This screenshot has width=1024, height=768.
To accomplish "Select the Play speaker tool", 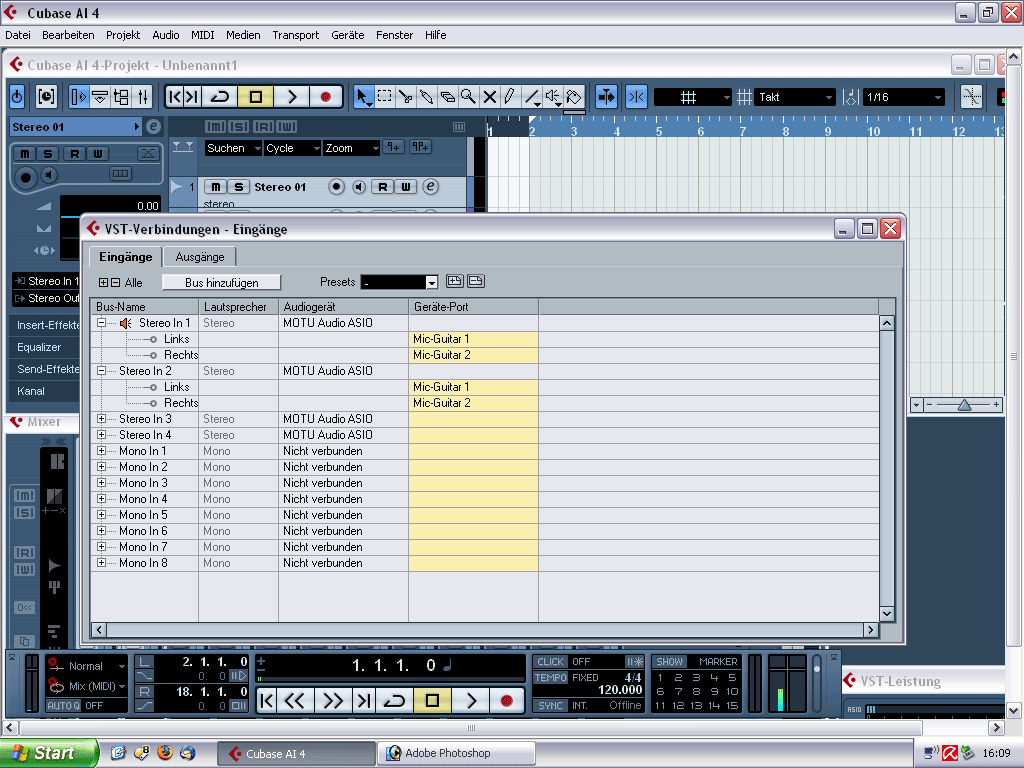I will point(553,97).
